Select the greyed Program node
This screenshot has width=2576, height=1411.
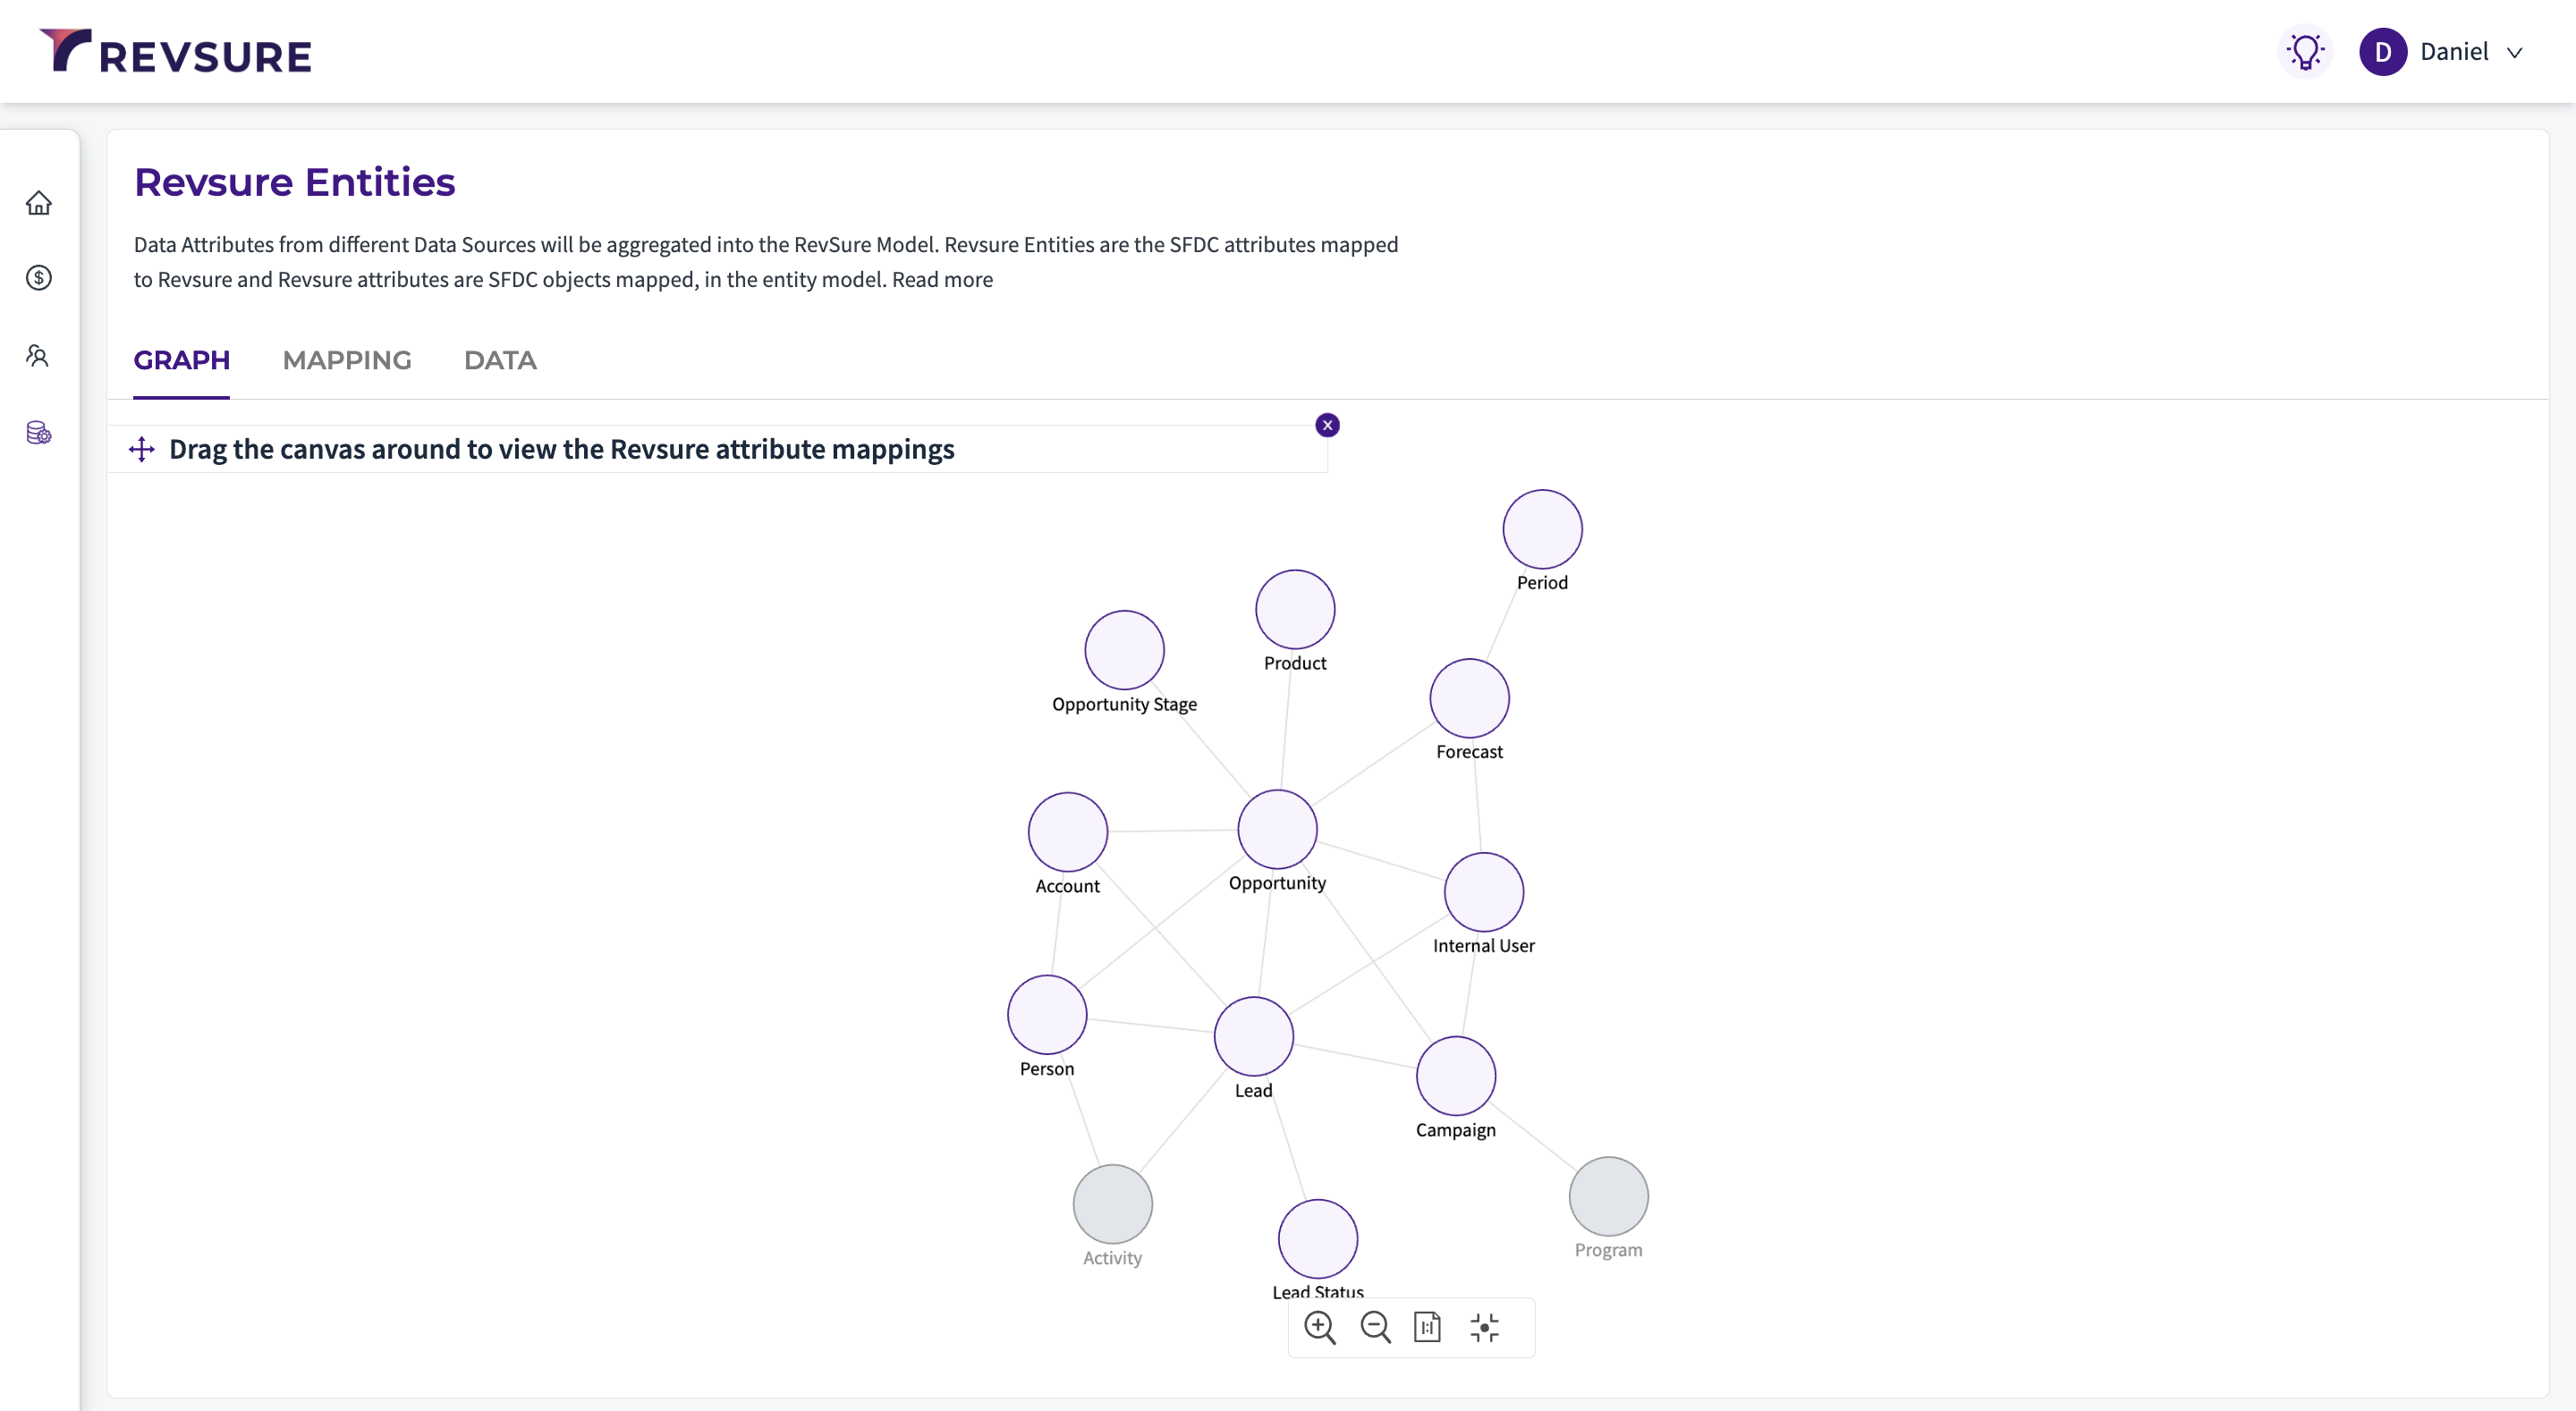click(1608, 1196)
